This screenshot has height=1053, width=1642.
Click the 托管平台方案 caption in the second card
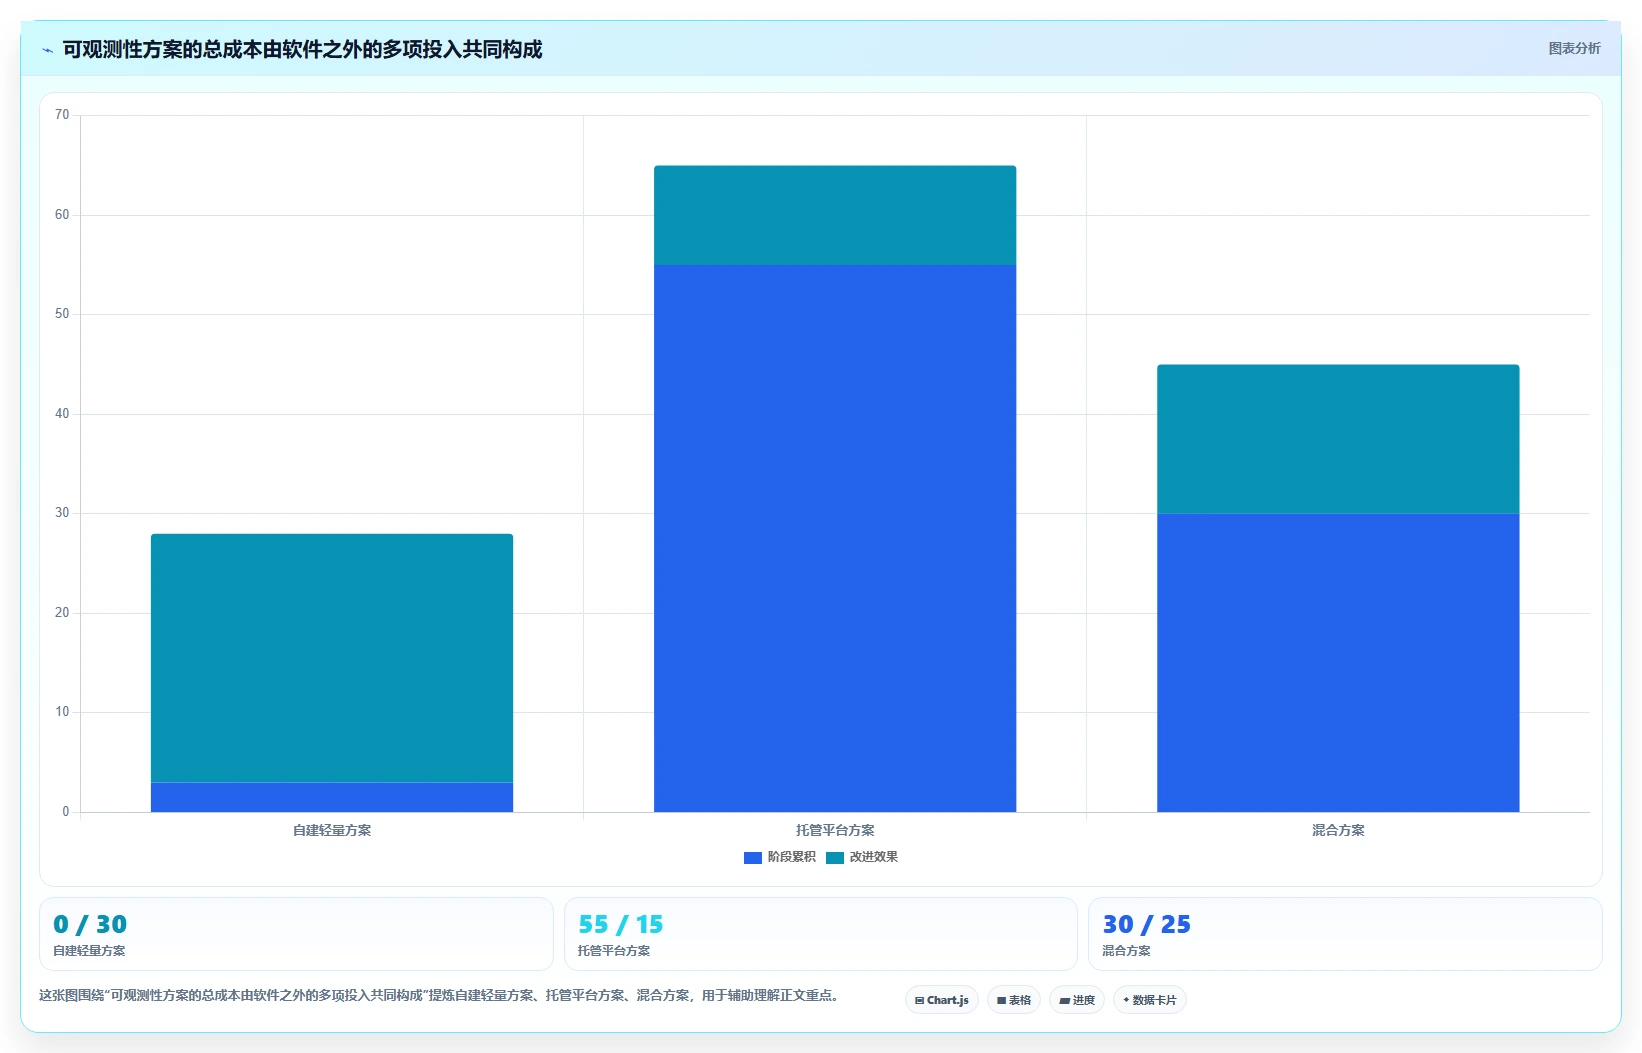pos(614,951)
